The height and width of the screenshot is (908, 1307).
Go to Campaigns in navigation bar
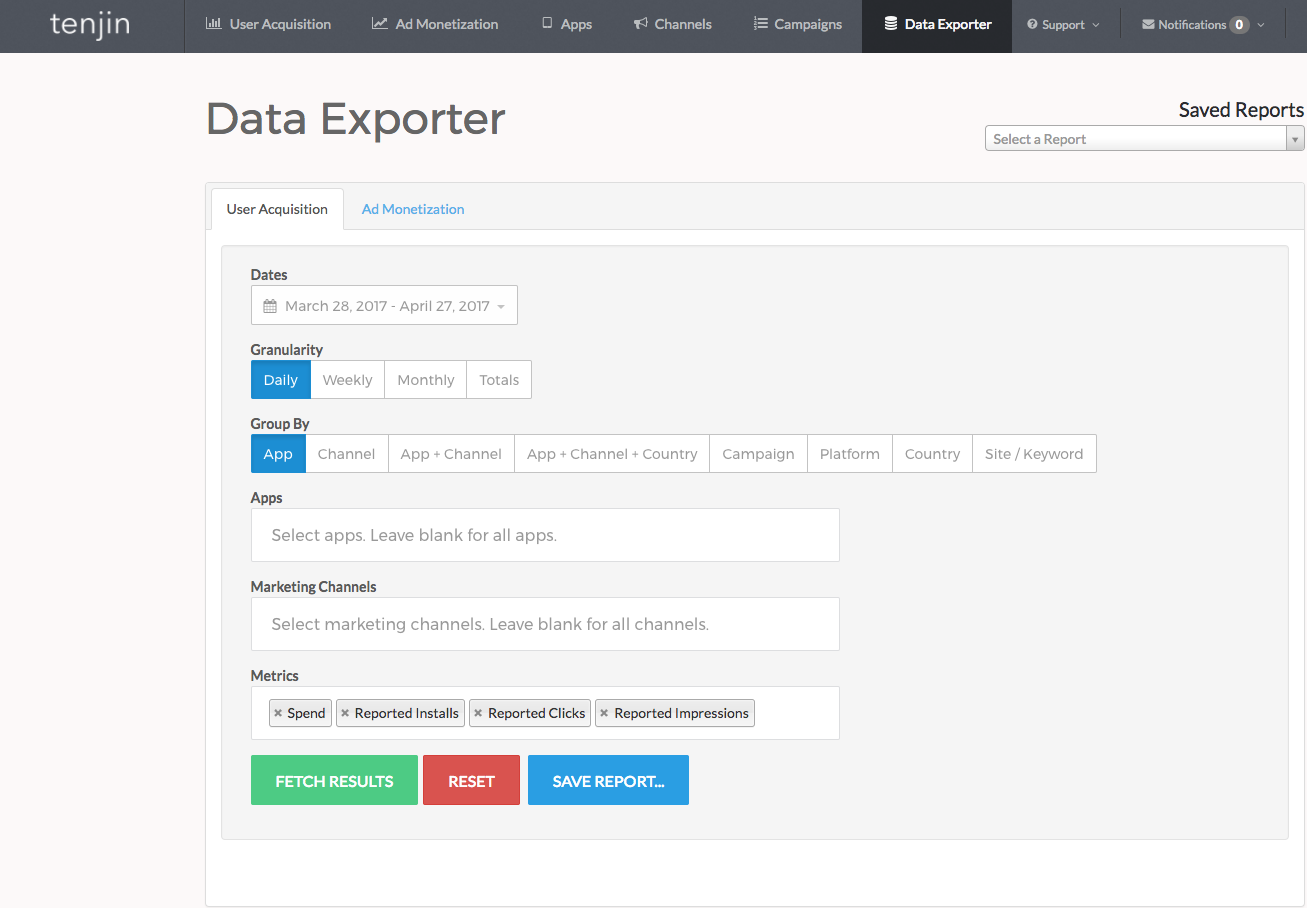click(x=797, y=26)
